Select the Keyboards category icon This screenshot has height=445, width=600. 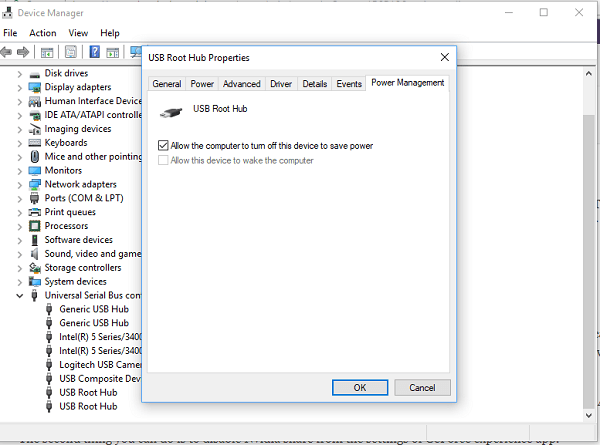coord(34,143)
